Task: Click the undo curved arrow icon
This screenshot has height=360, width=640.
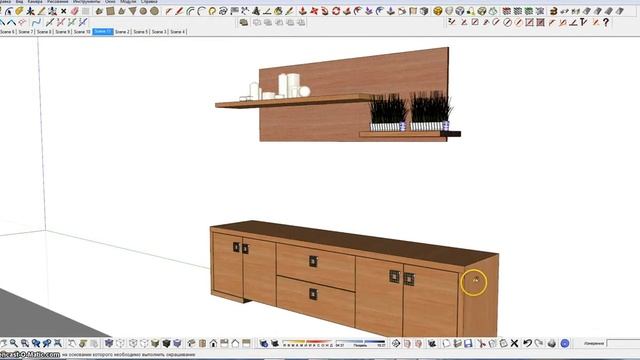Action: 527,343
